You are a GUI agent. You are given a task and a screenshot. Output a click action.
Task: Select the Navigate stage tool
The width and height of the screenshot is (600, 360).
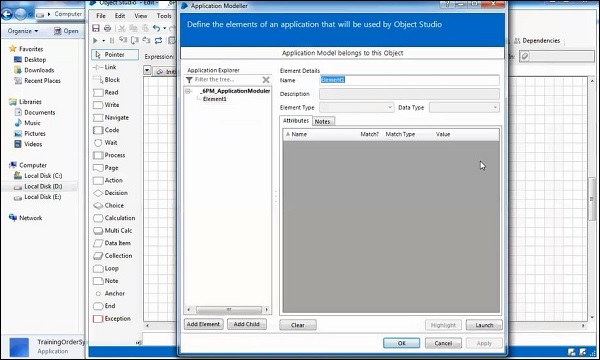click(111, 117)
